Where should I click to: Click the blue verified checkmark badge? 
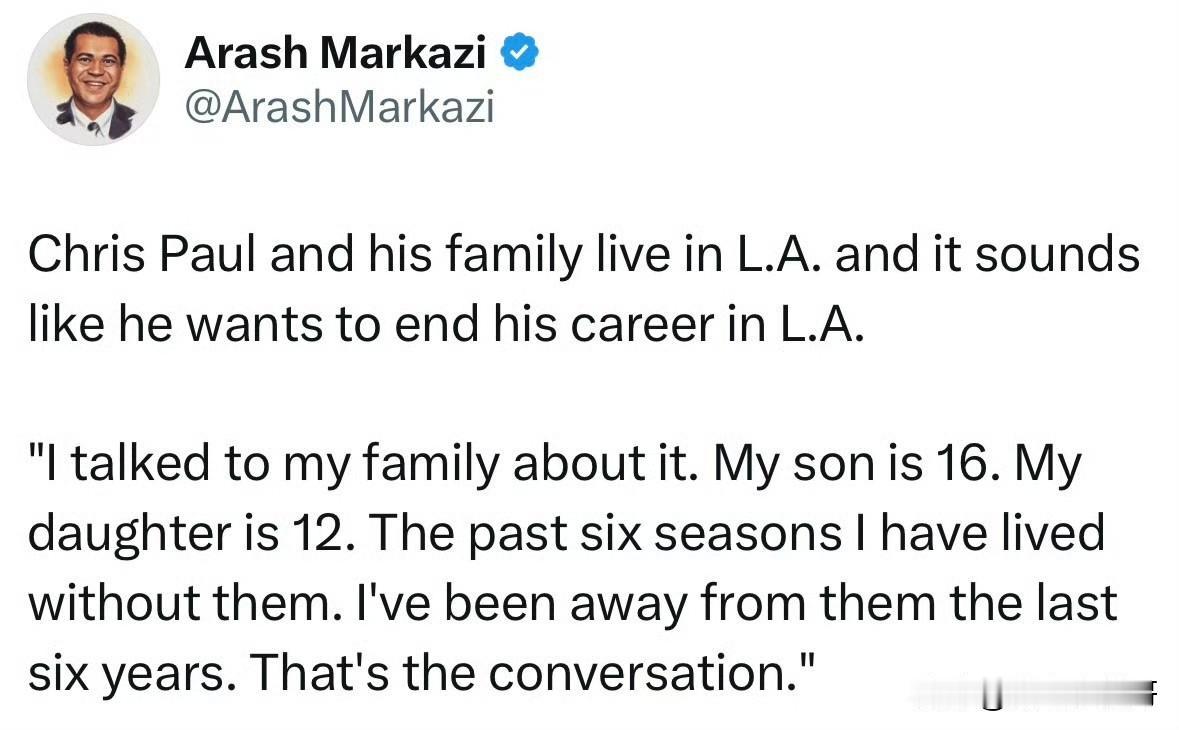coord(520,53)
